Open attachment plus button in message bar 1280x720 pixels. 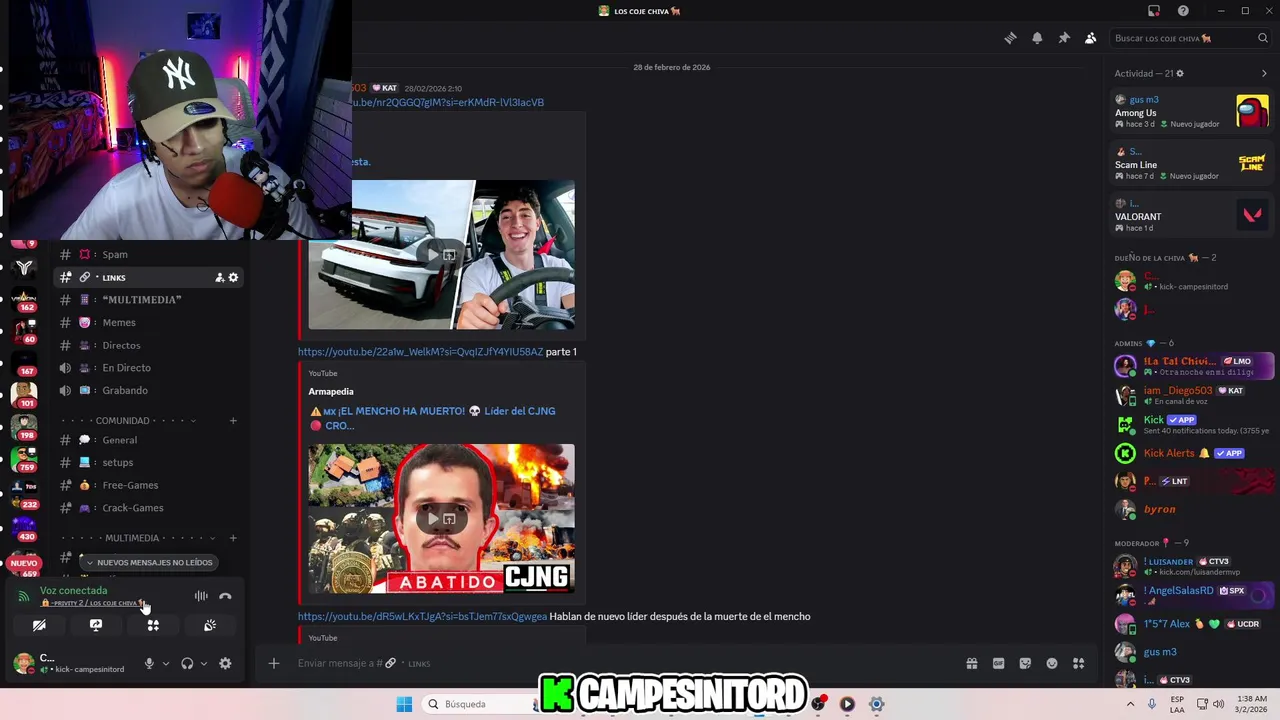[x=273, y=663]
